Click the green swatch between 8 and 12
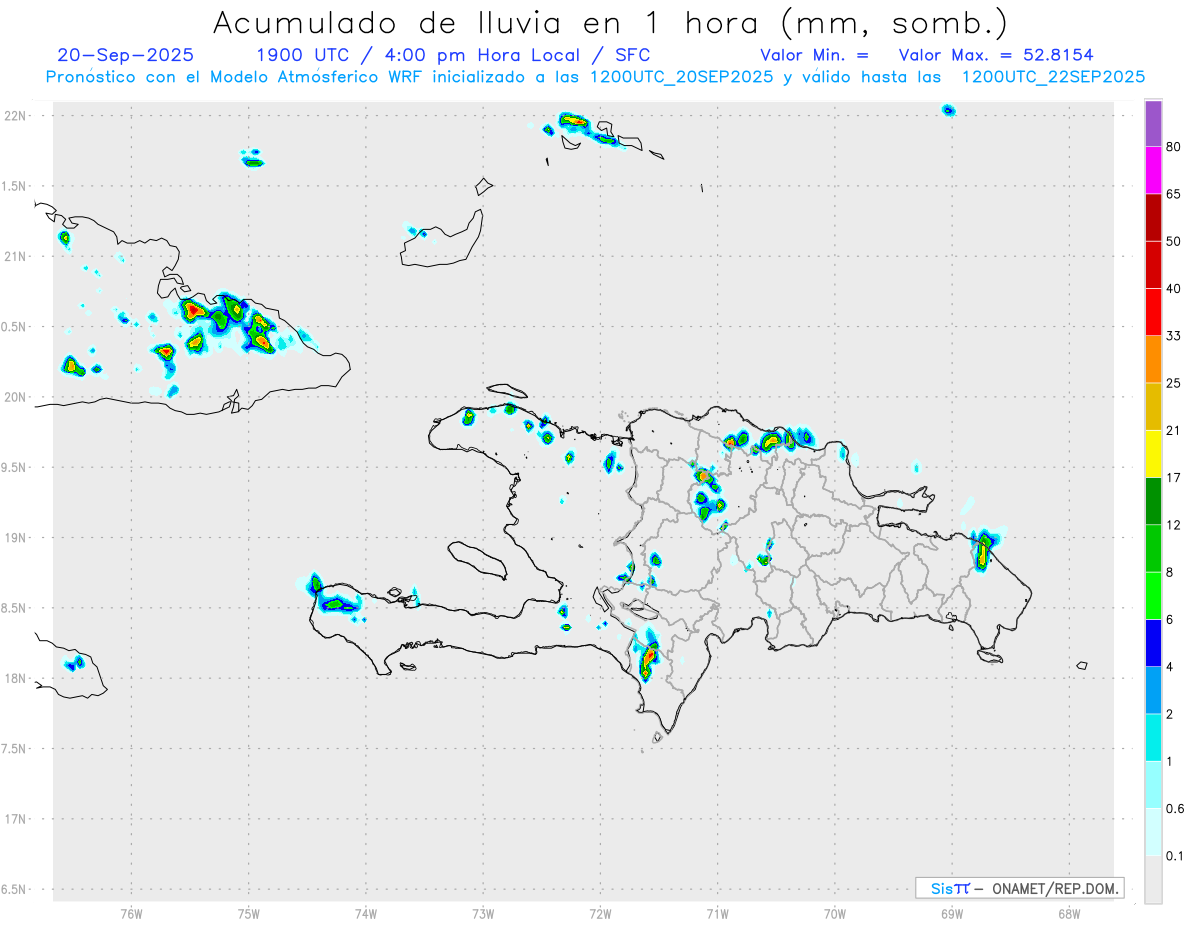Image resolution: width=1200 pixels, height=927 pixels. coord(1153,548)
